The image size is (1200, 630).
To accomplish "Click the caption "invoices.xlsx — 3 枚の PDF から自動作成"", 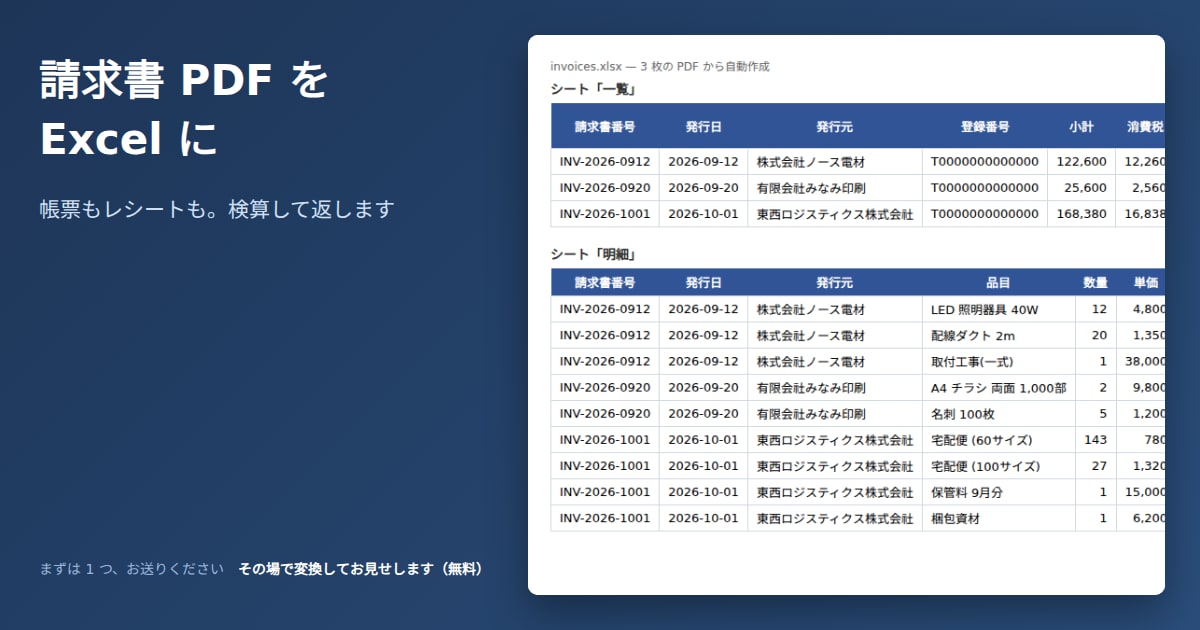I will pos(660,66).
